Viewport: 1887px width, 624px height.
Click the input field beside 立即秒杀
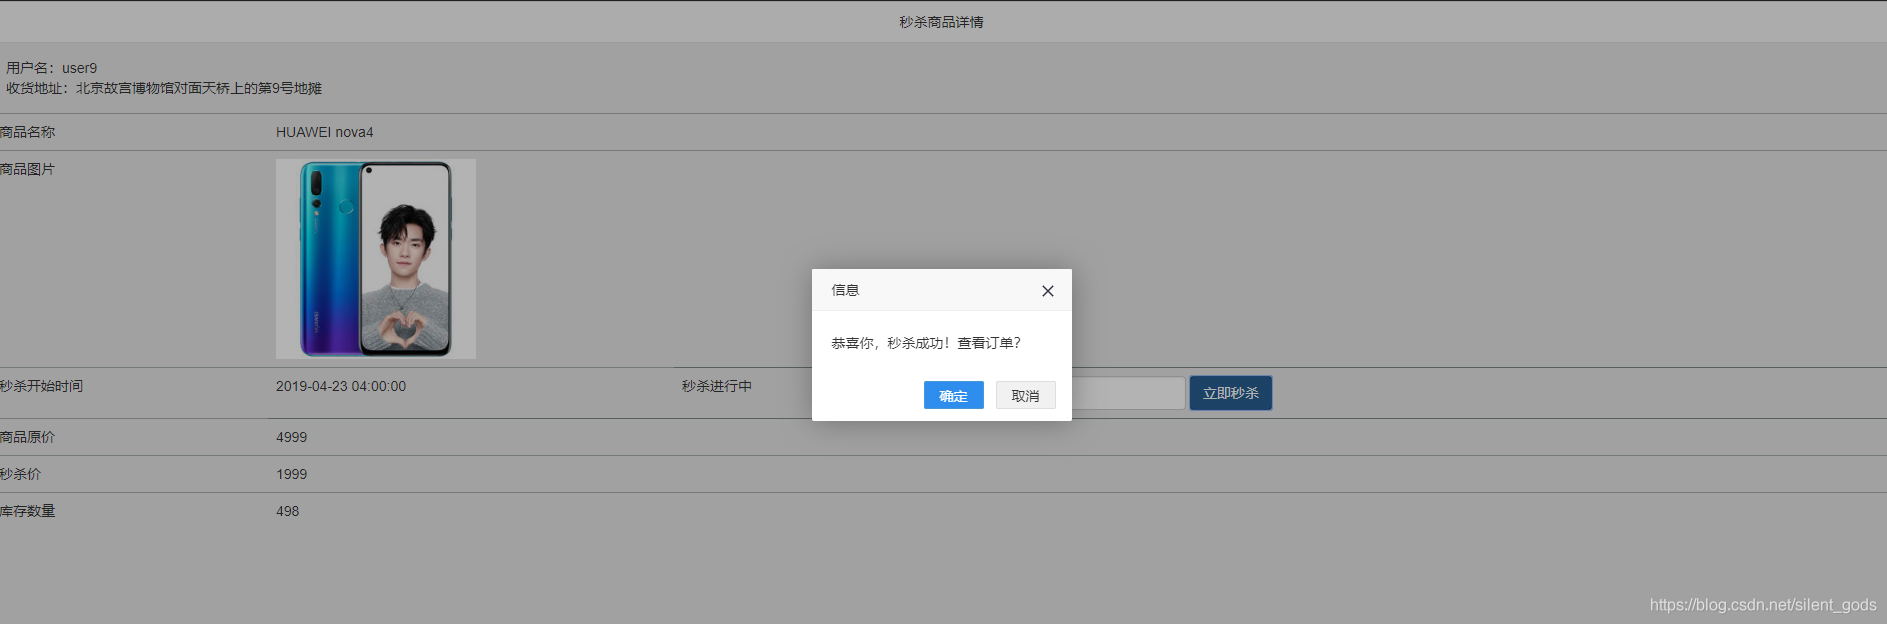point(1128,393)
